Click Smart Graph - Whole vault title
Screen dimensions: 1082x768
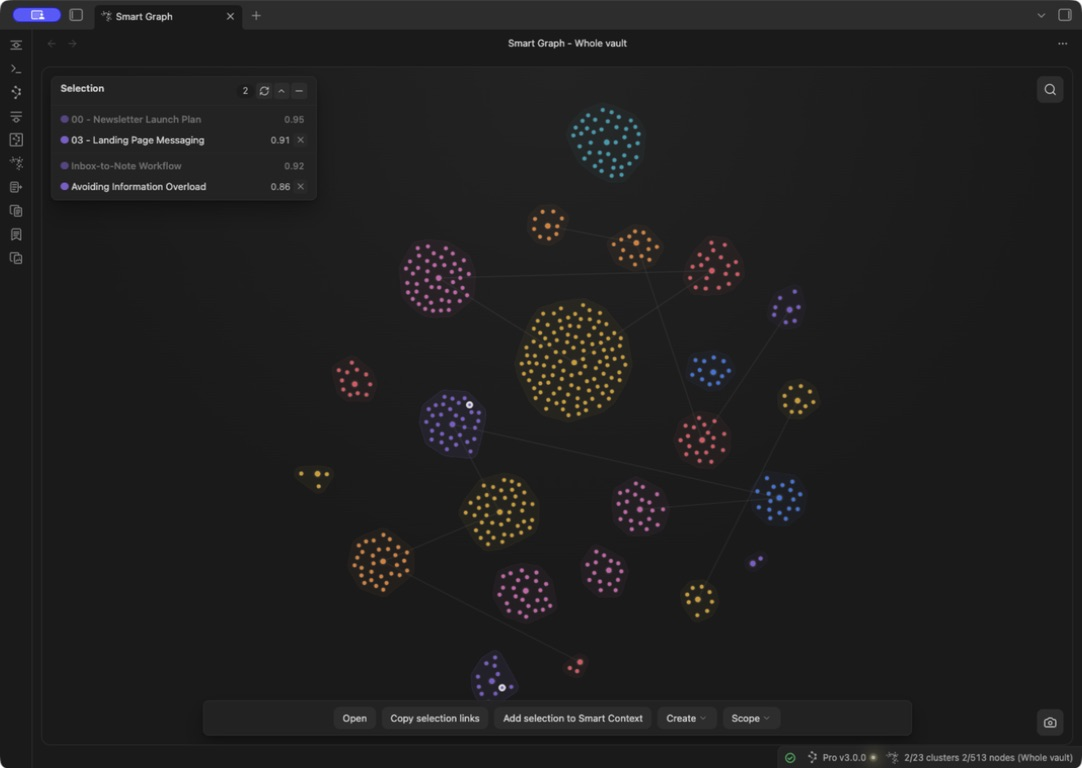click(x=567, y=43)
